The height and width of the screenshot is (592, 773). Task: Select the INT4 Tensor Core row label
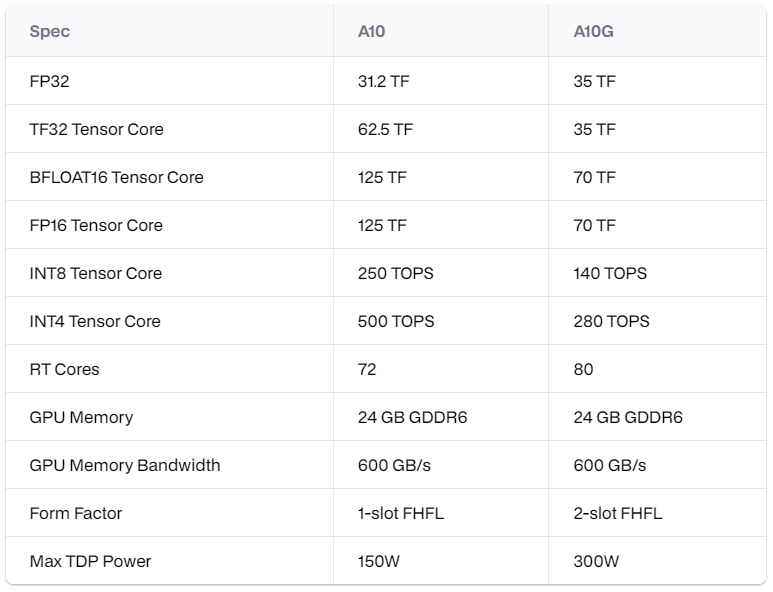[95, 321]
